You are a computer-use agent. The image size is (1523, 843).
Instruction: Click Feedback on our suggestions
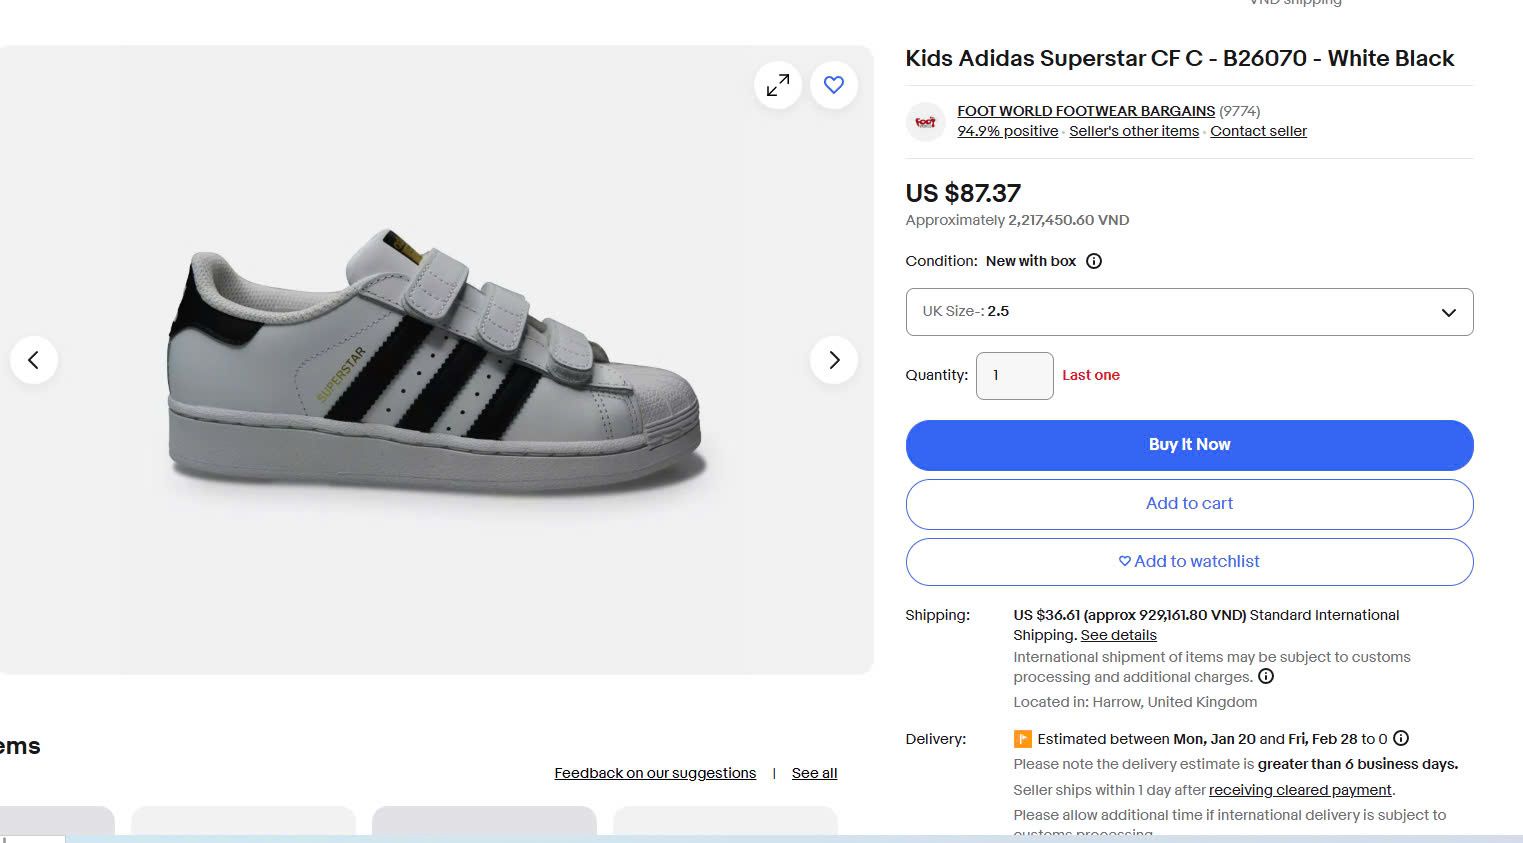[x=655, y=773]
